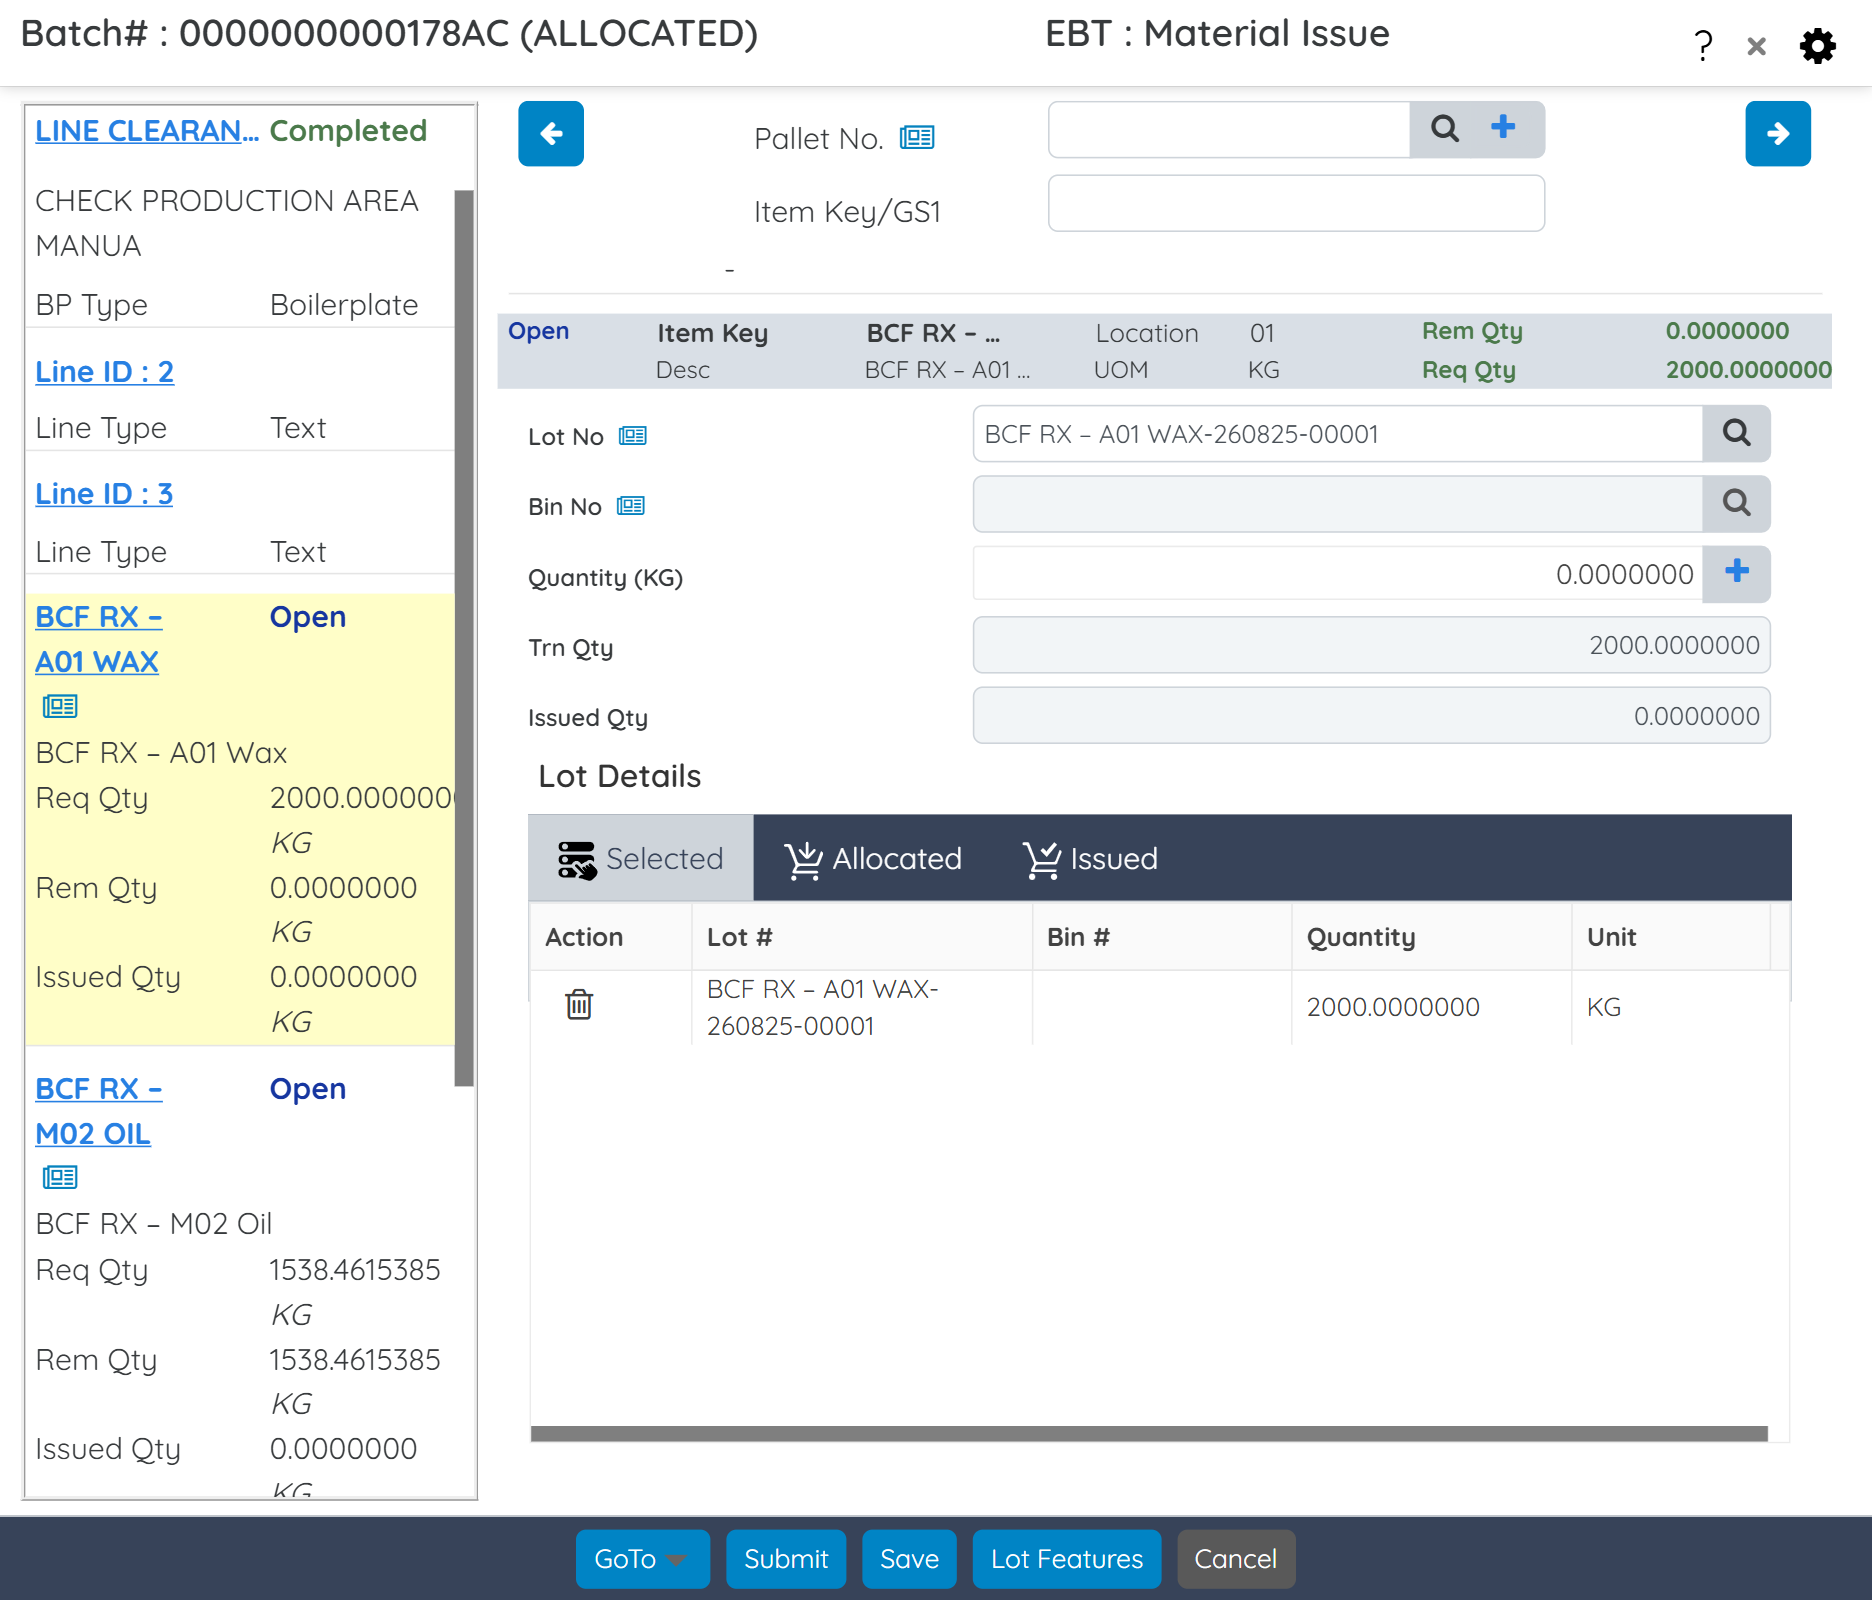The width and height of the screenshot is (1872, 1600).
Task: Select the Selected lot tab
Action: (x=641, y=859)
